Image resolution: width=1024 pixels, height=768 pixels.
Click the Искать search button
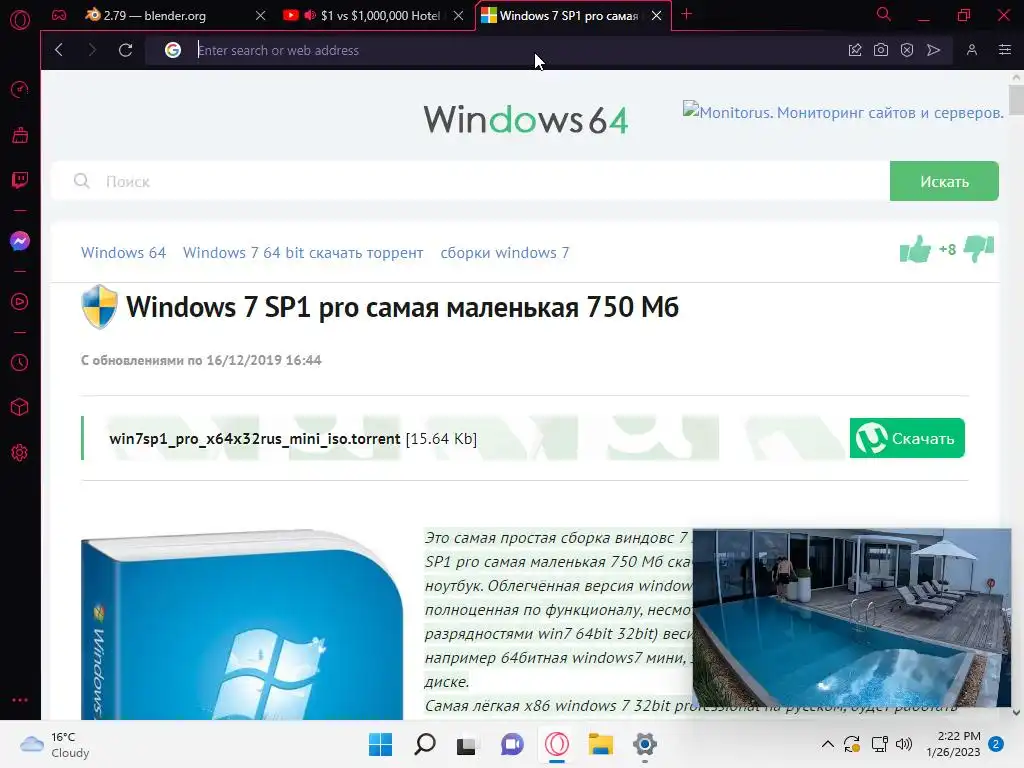tap(944, 181)
